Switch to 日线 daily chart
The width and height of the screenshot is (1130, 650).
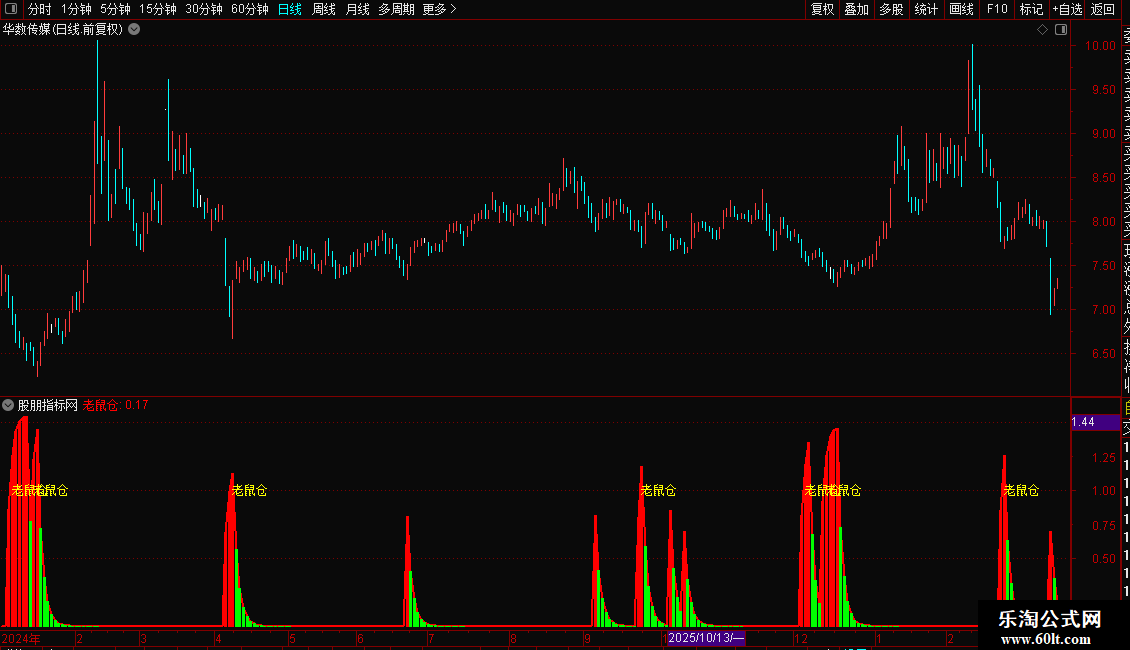click(290, 9)
